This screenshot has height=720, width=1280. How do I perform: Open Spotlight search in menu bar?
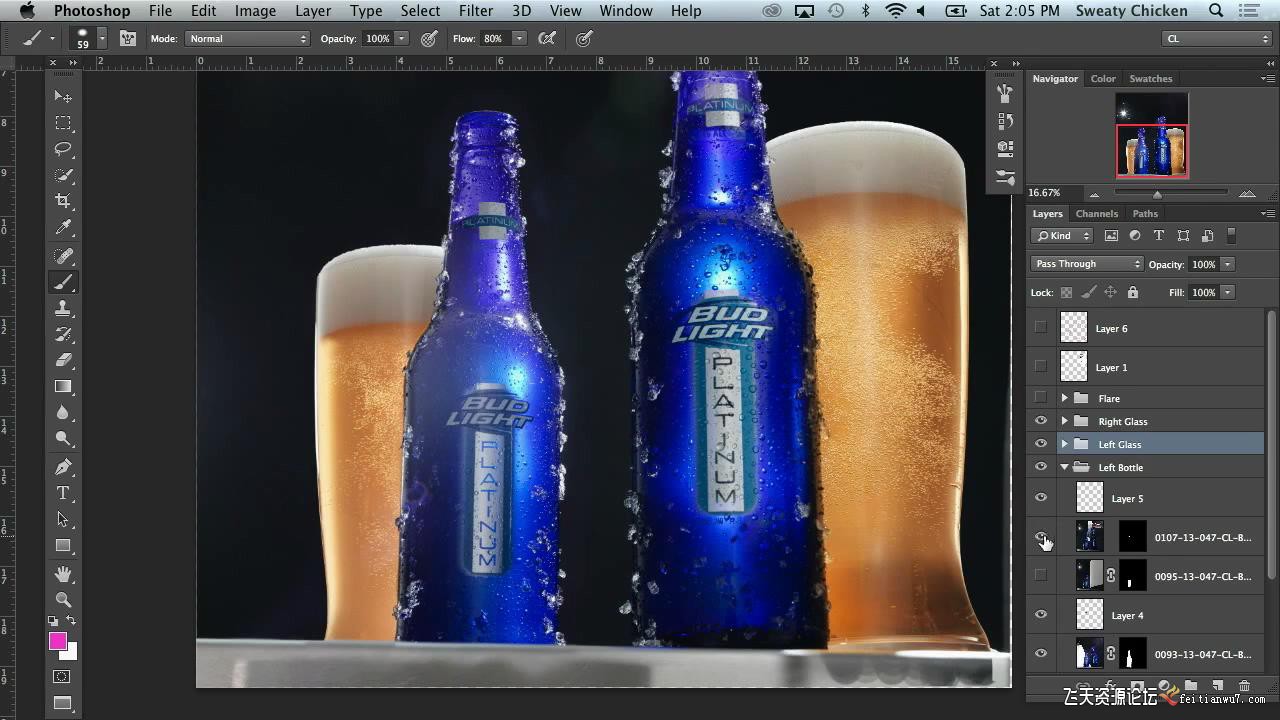point(1216,11)
